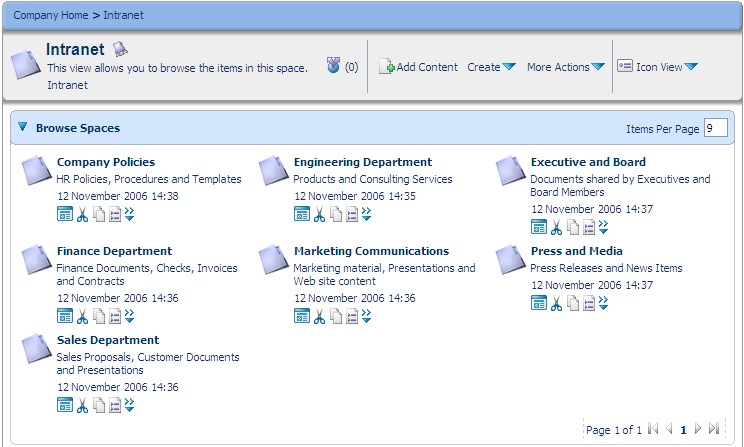Expand more actions for Sales Department
Screen dimensions: 744x447
point(130,405)
